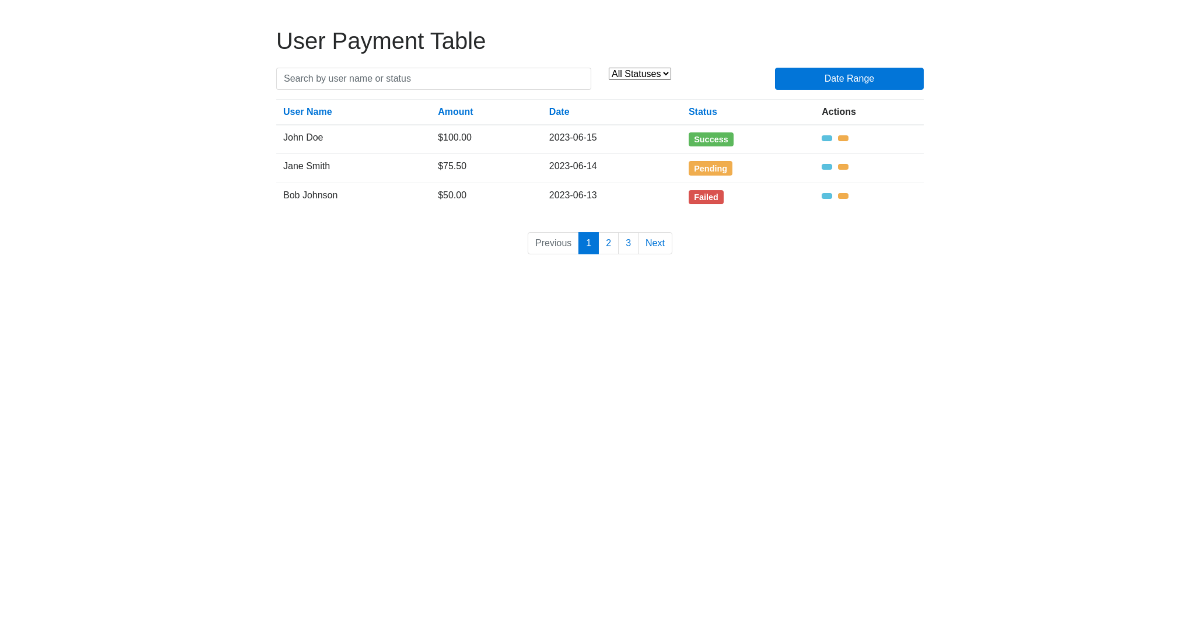Click the Date Range button
Viewport: 1200px width, 630px height.
click(x=849, y=78)
